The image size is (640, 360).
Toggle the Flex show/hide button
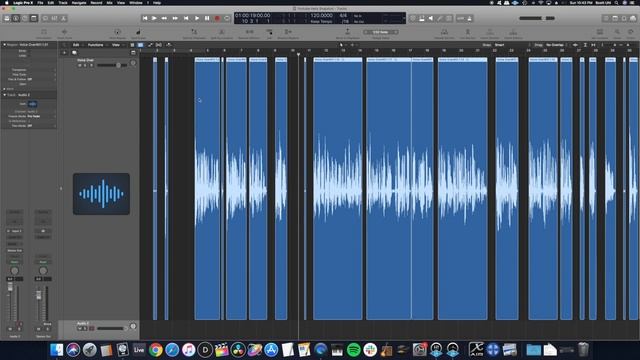click(x=159, y=45)
